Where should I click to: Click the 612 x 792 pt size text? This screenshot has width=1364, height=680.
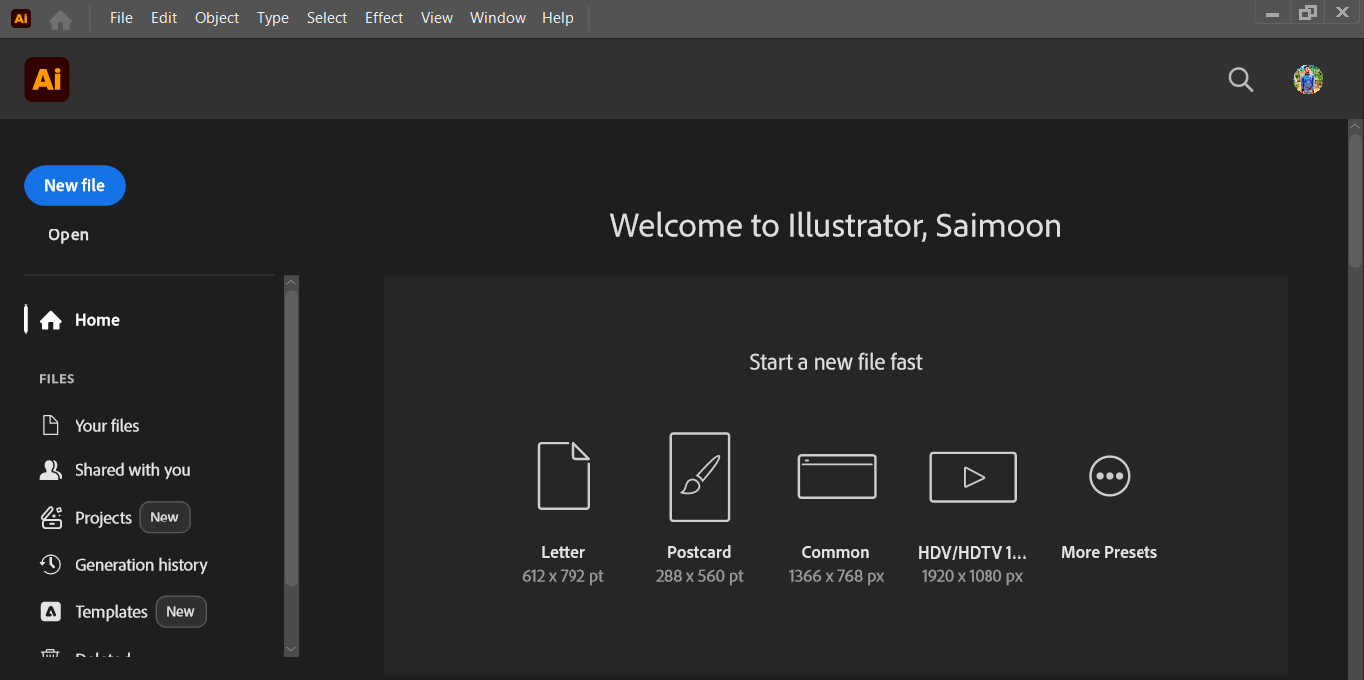563,576
